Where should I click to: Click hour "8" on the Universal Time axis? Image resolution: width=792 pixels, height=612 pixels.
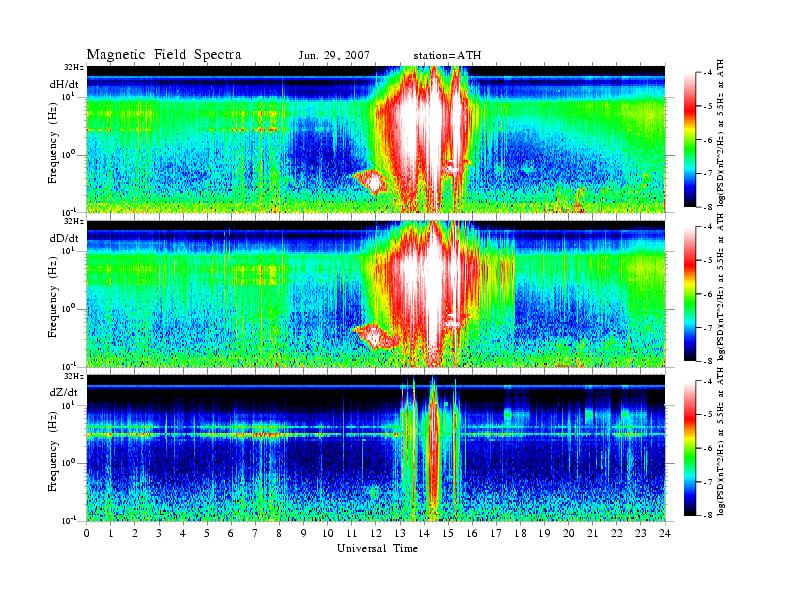coord(279,534)
